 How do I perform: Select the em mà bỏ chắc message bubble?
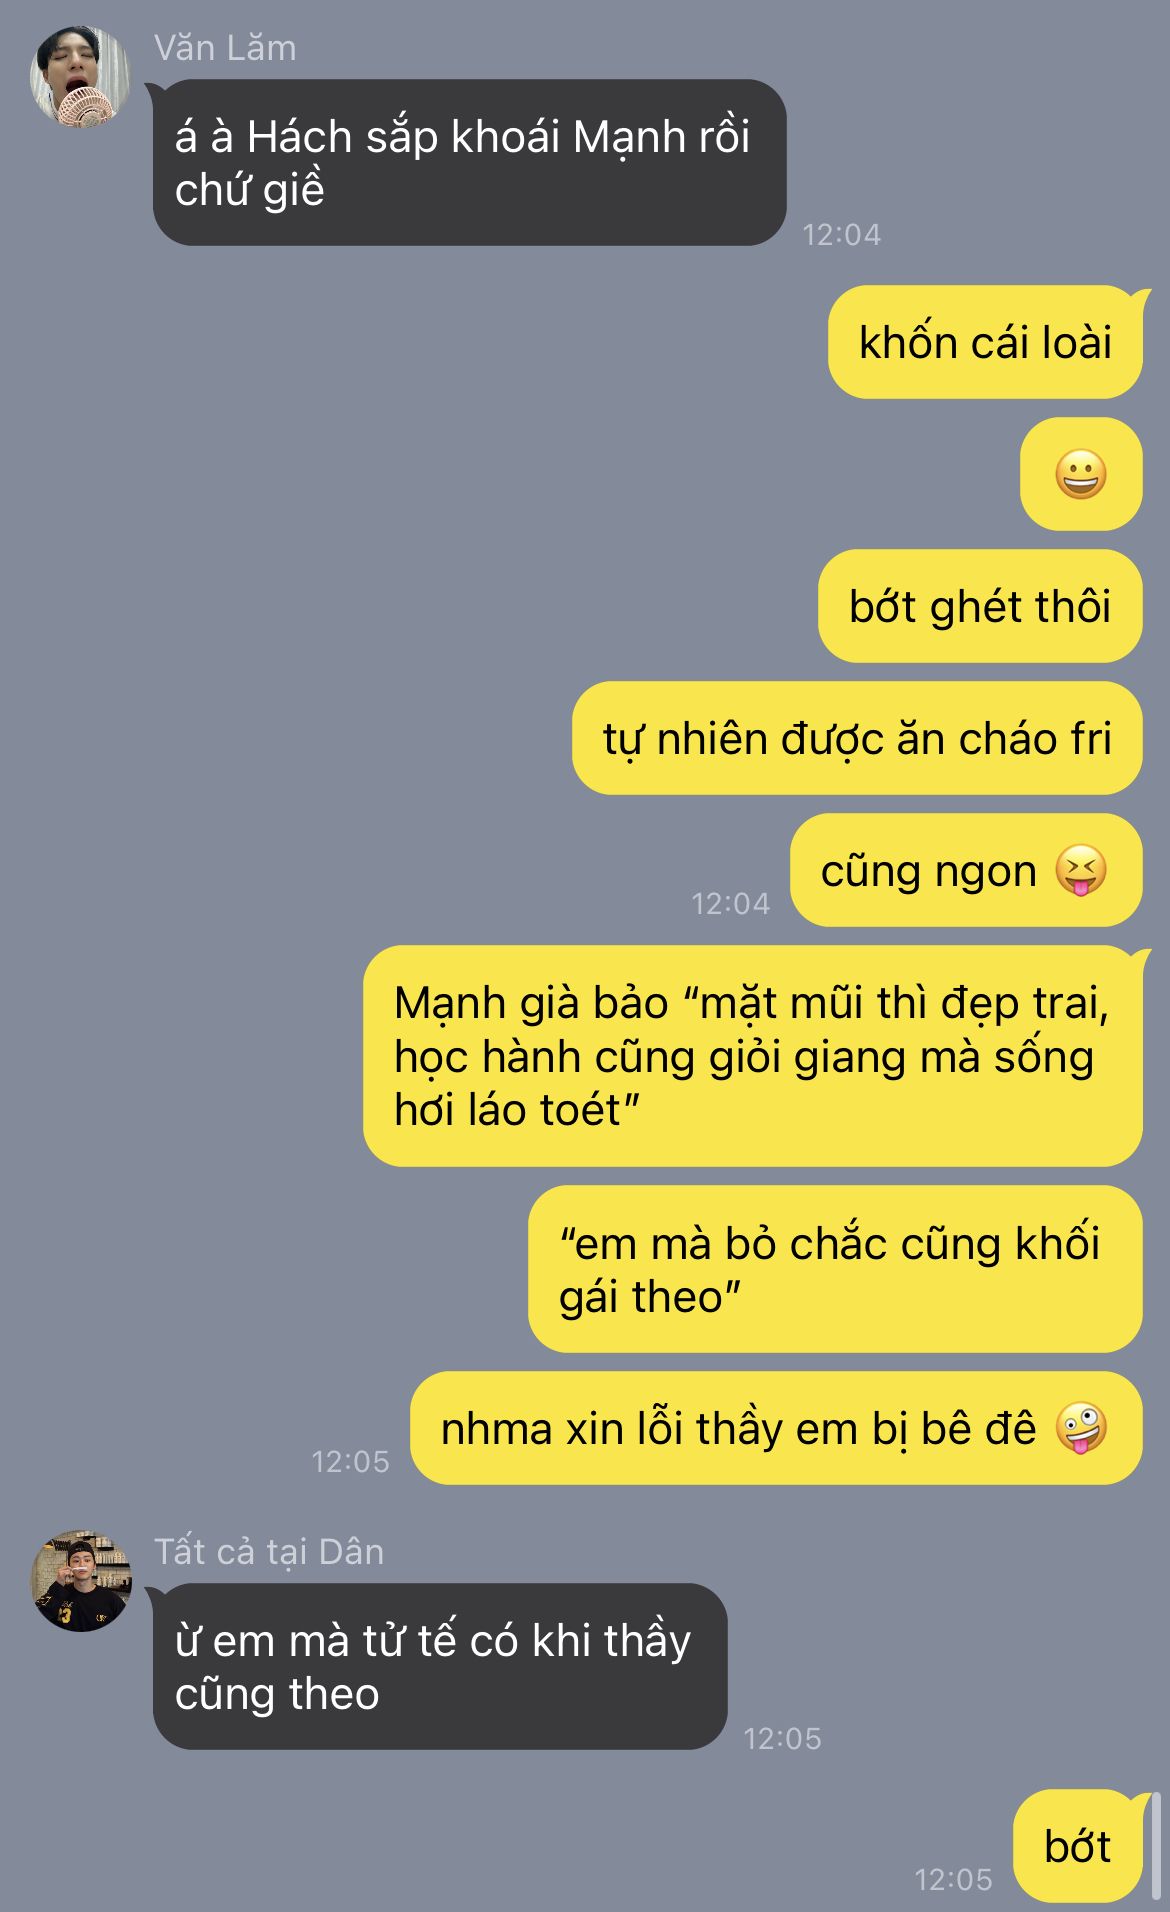[x=835, y=1269]
